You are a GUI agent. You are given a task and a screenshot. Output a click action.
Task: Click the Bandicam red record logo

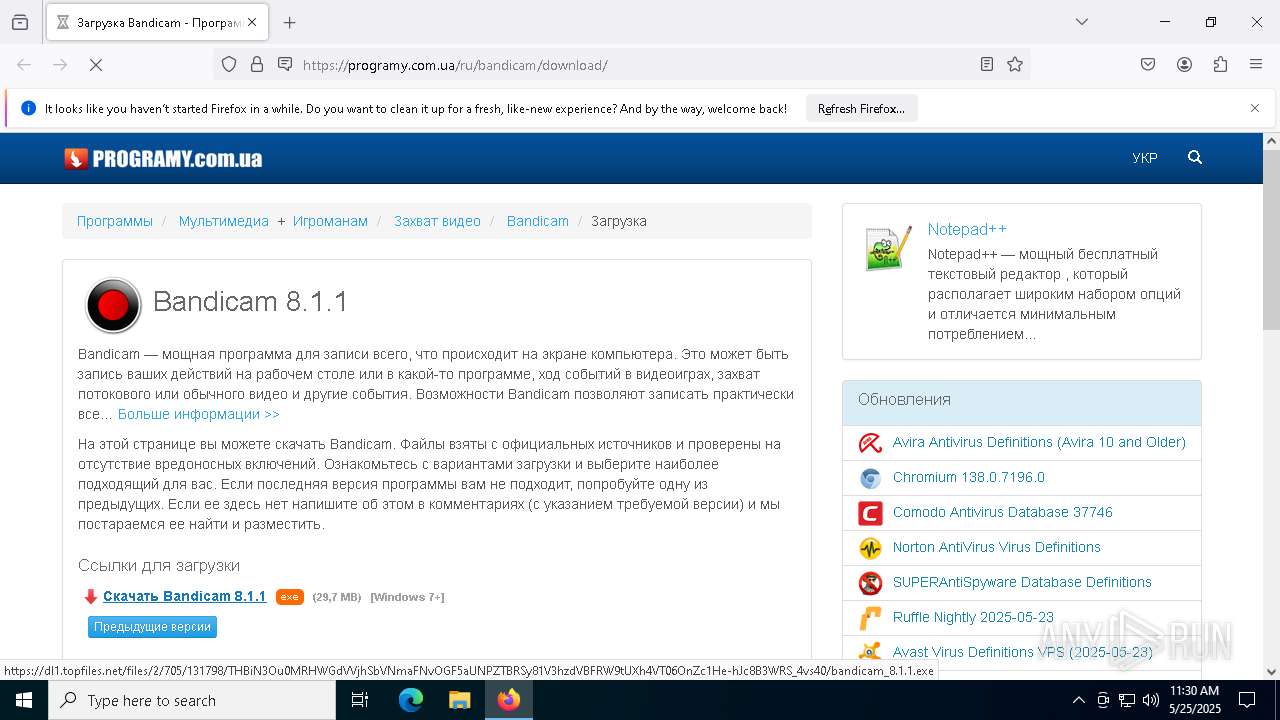pyautogui.click(x=113, y=305)
